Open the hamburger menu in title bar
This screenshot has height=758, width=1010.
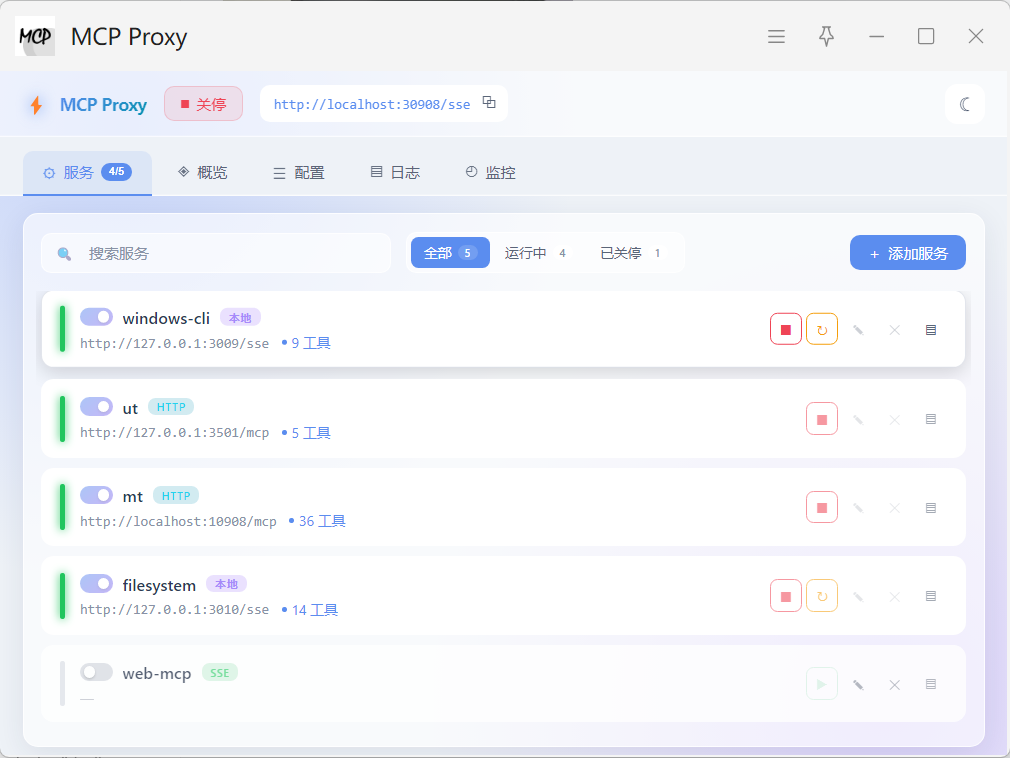(x=776, y=36)
